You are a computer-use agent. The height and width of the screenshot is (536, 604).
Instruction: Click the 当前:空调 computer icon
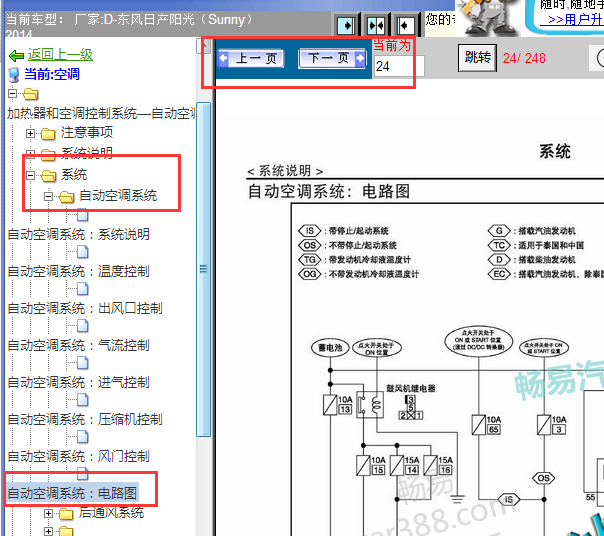14,75
